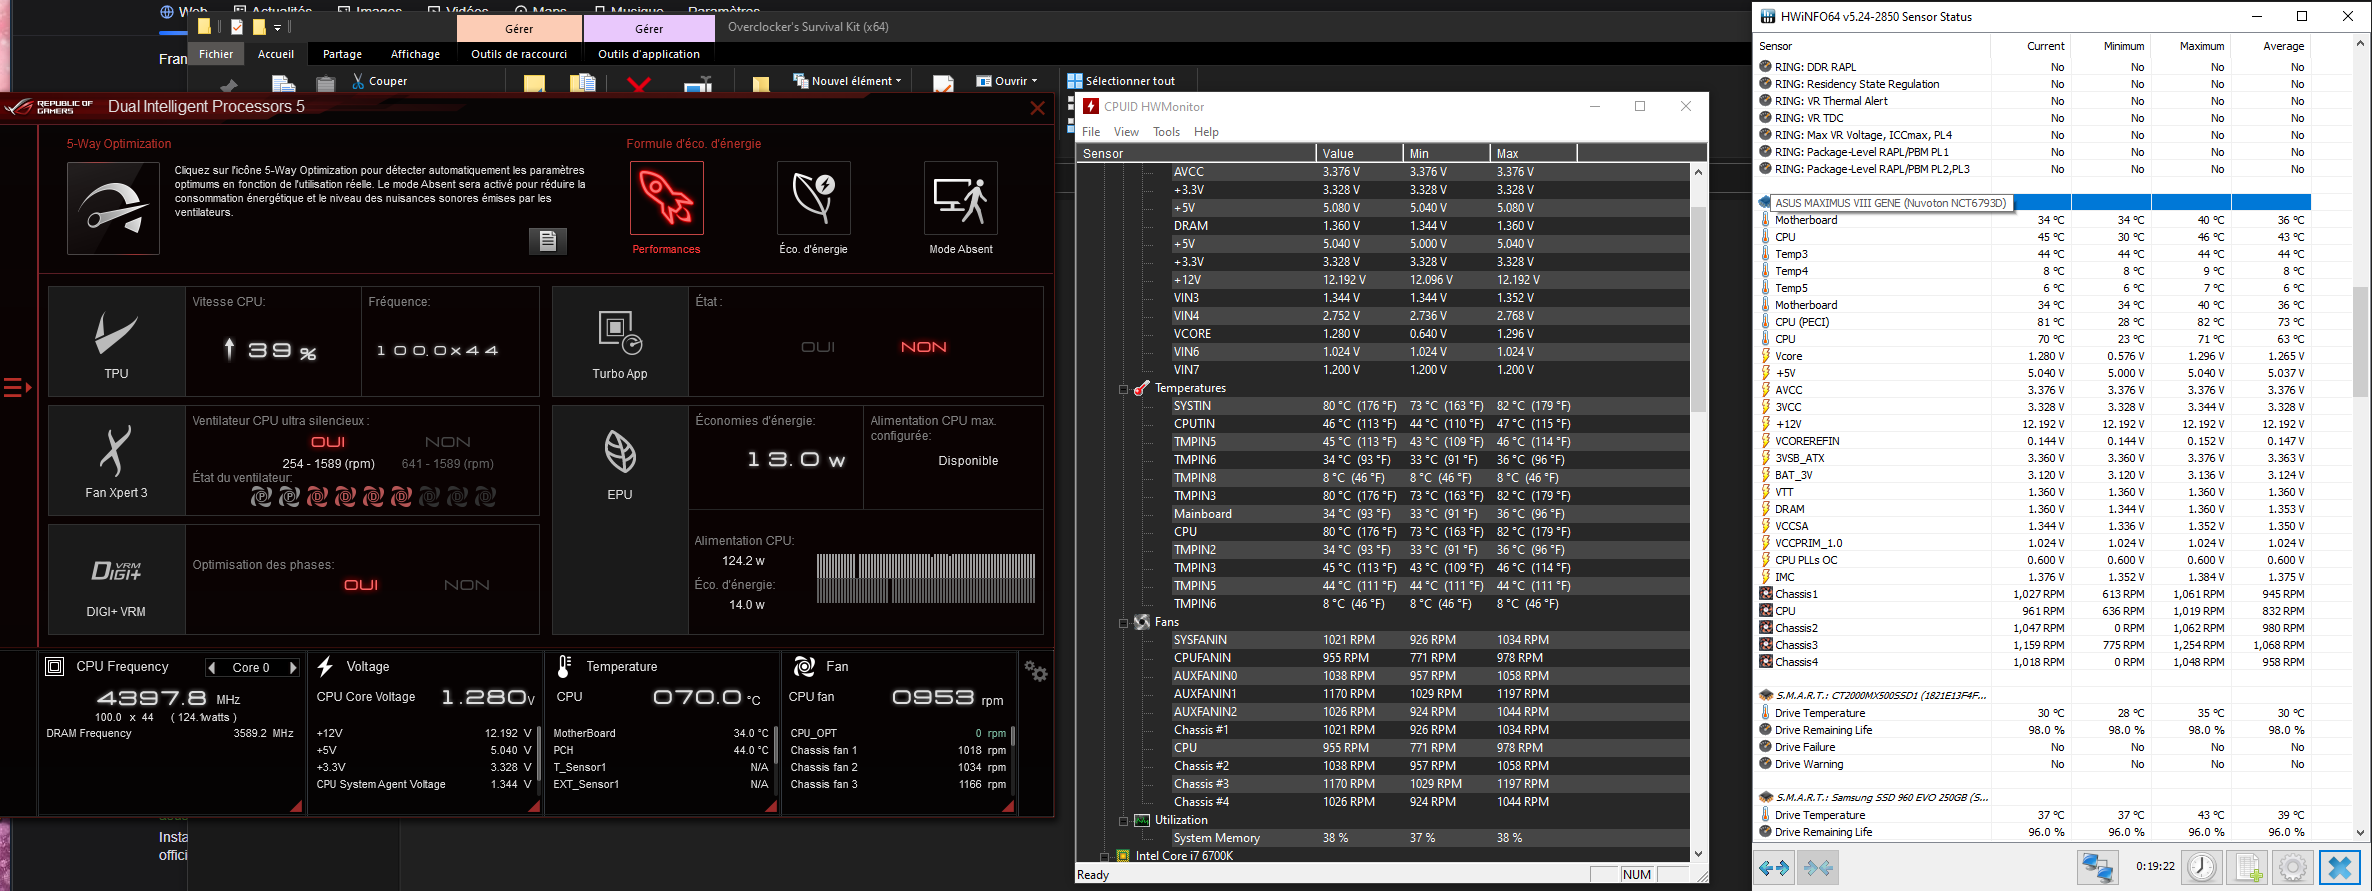Shrink HWiNFO sensor columns arrows button
This screenshot has height=891, width=2372.
(x=1819, y=867)
